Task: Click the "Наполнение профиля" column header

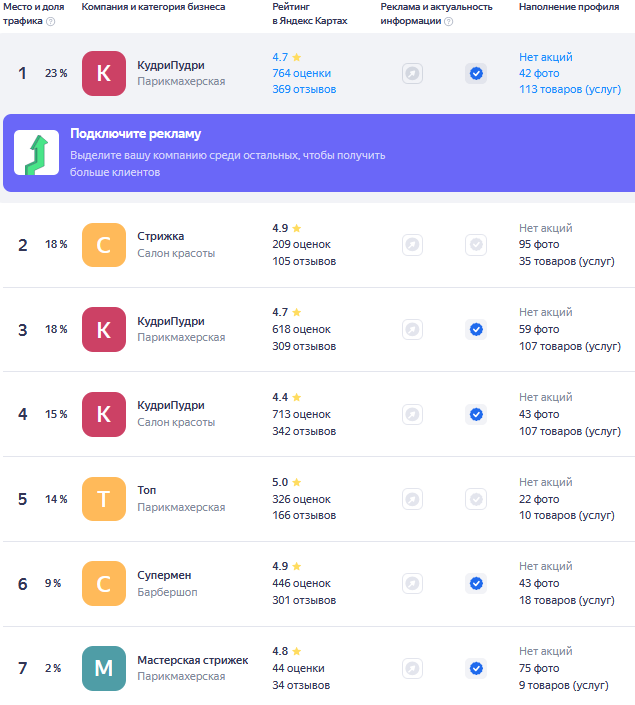Action: [x=568, y=7]
